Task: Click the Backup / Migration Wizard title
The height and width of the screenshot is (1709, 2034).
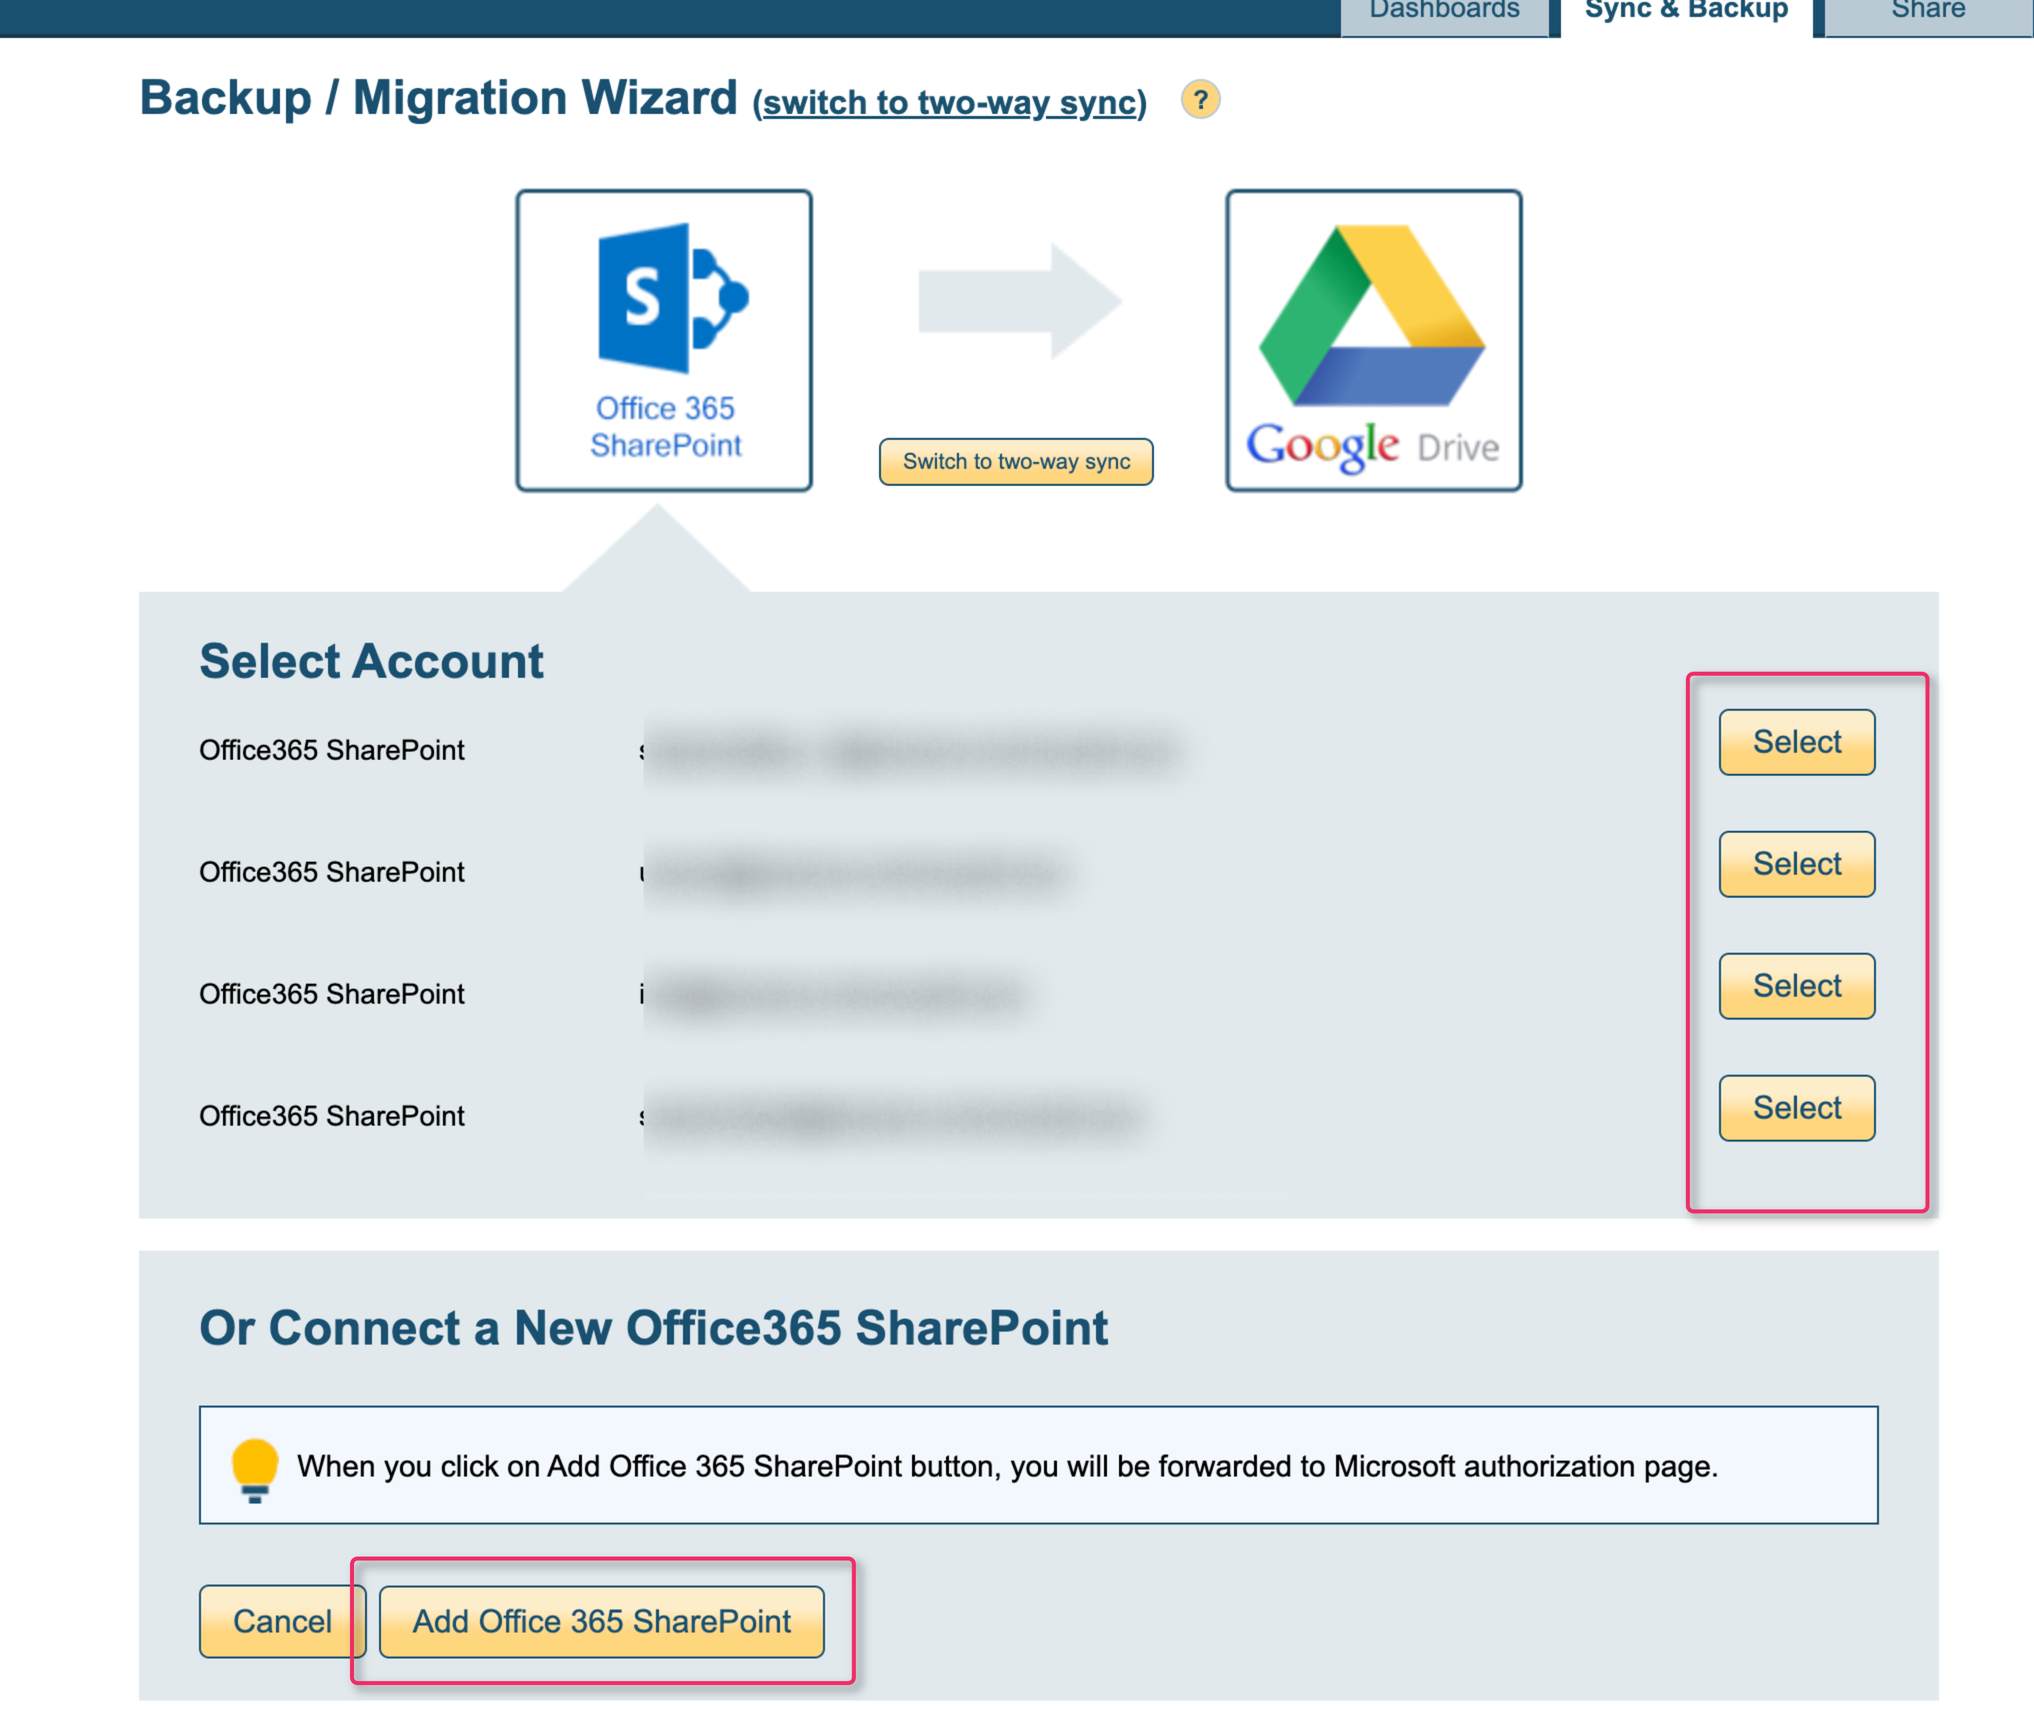Action: 438,98
